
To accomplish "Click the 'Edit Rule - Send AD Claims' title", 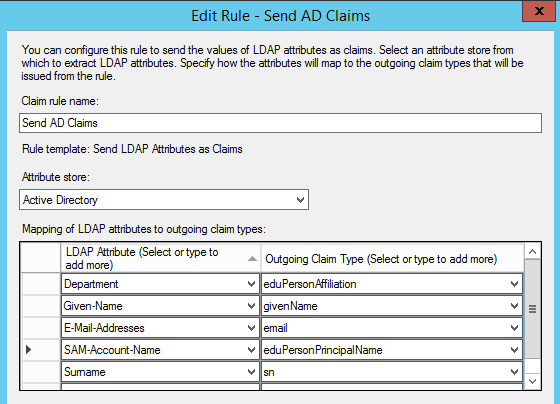I will click(x=280, y=16).
